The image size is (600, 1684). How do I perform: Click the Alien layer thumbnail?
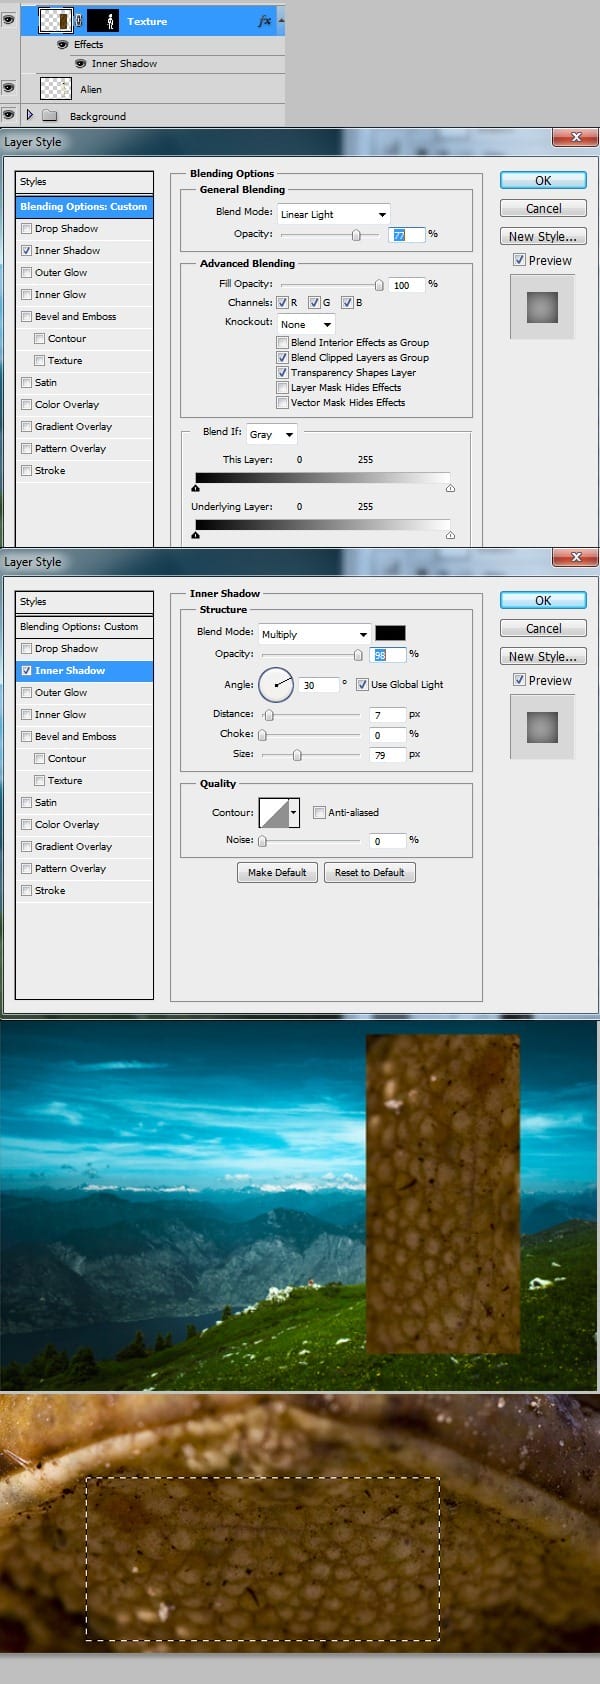pos(56,89)
